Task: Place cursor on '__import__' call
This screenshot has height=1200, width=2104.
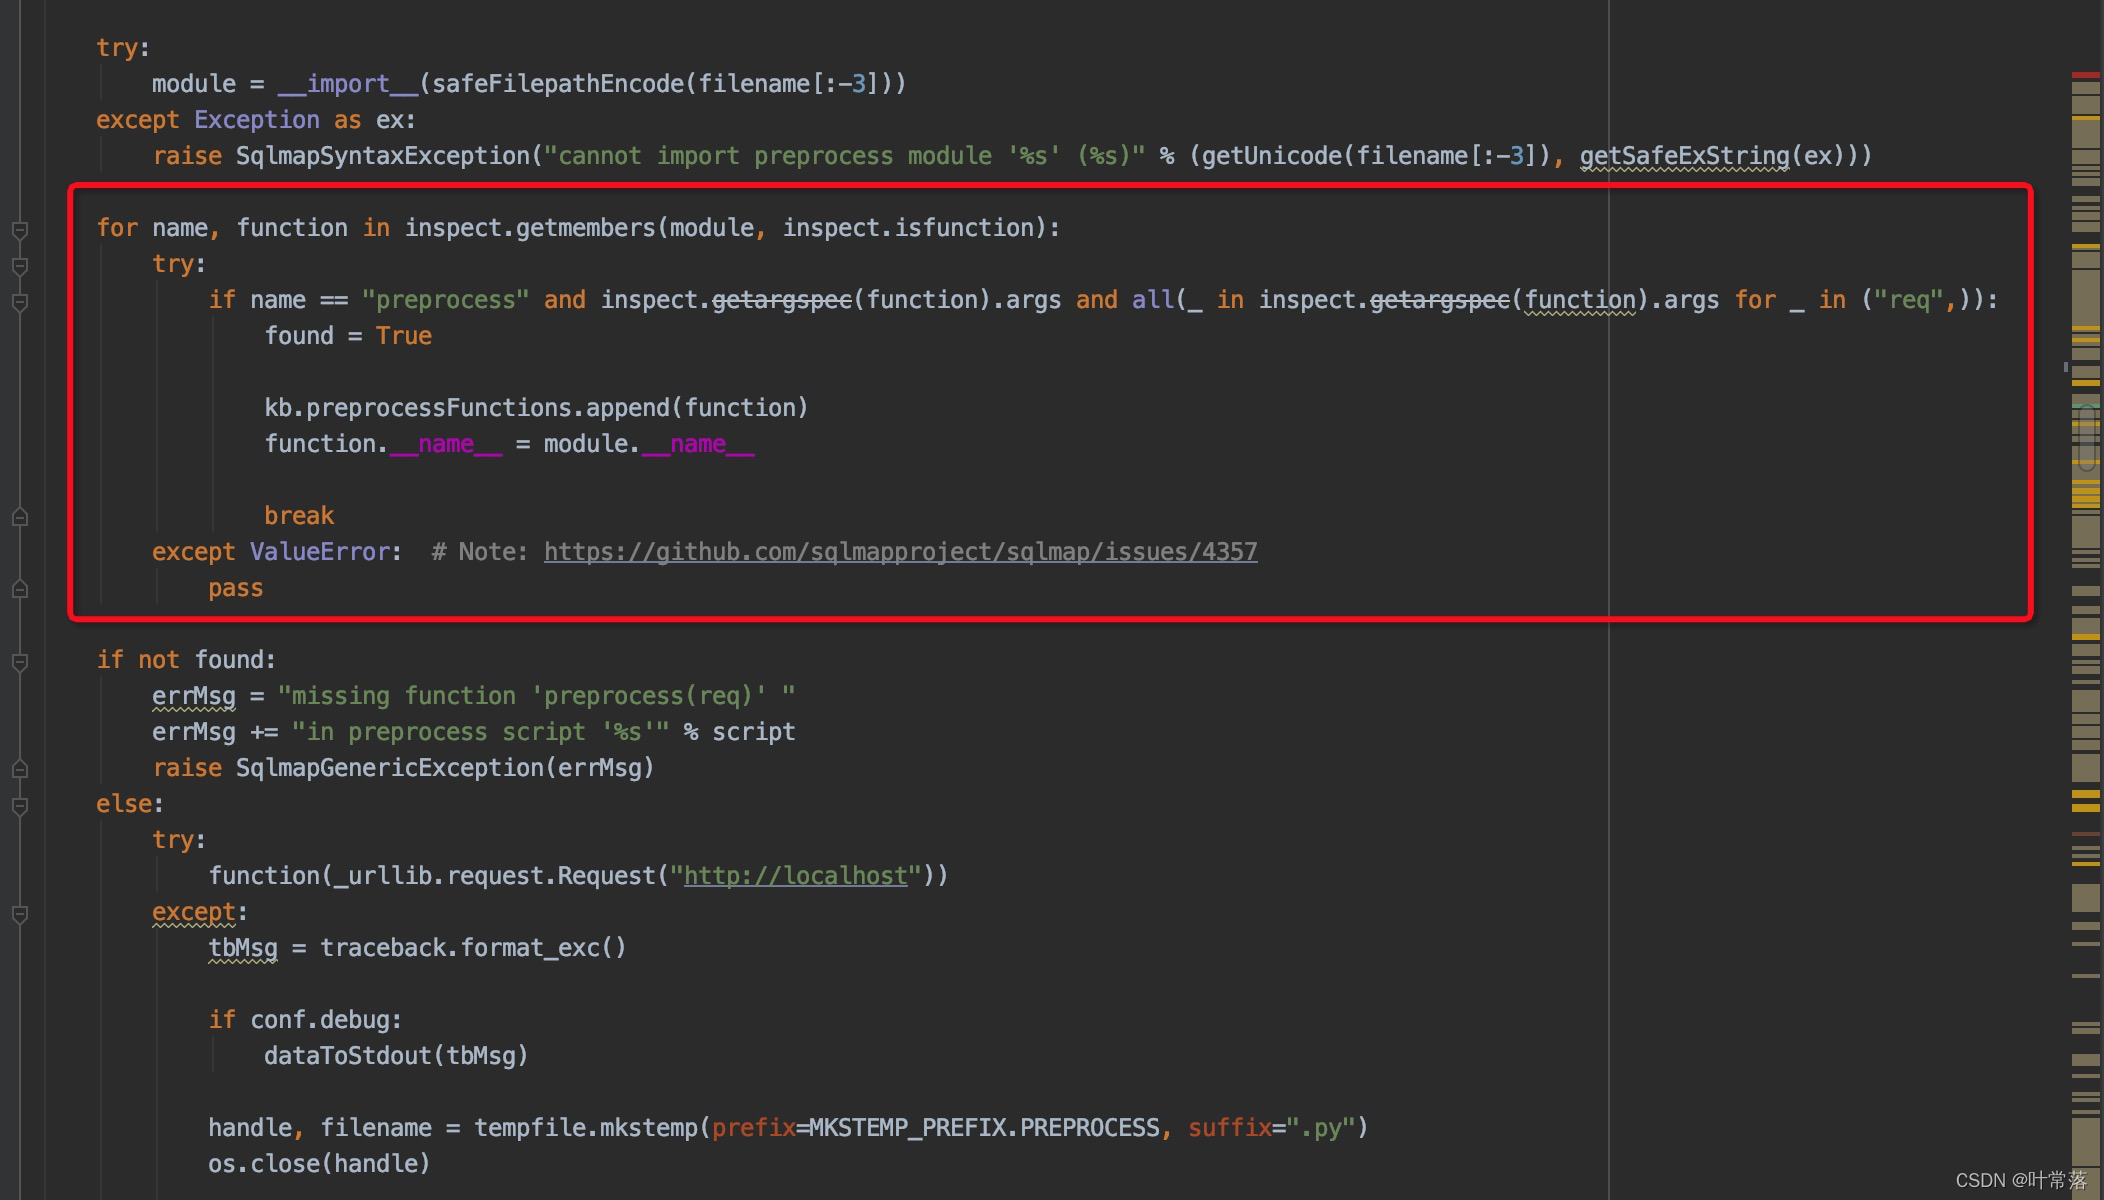Action: pos(347,84)
